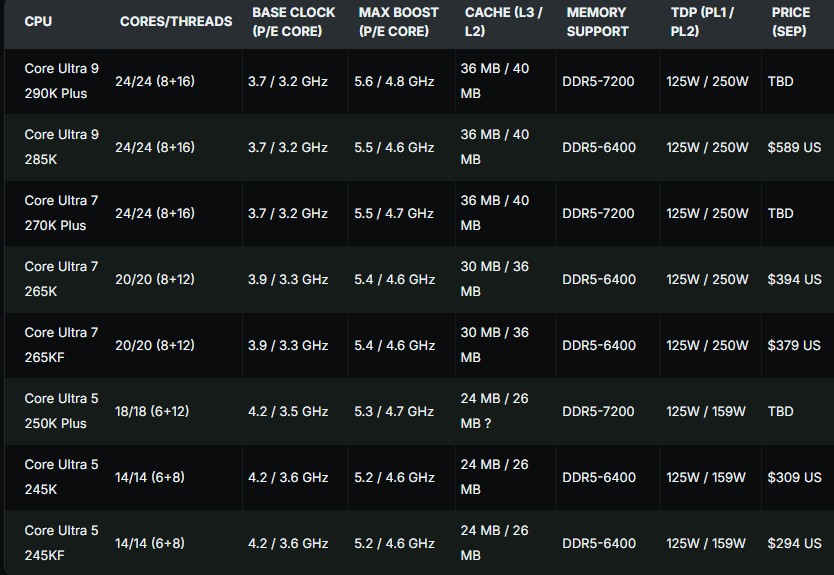834x575 pixels.
Task: Click the Core Ultra 9 285K name
Action: point(61,147)
